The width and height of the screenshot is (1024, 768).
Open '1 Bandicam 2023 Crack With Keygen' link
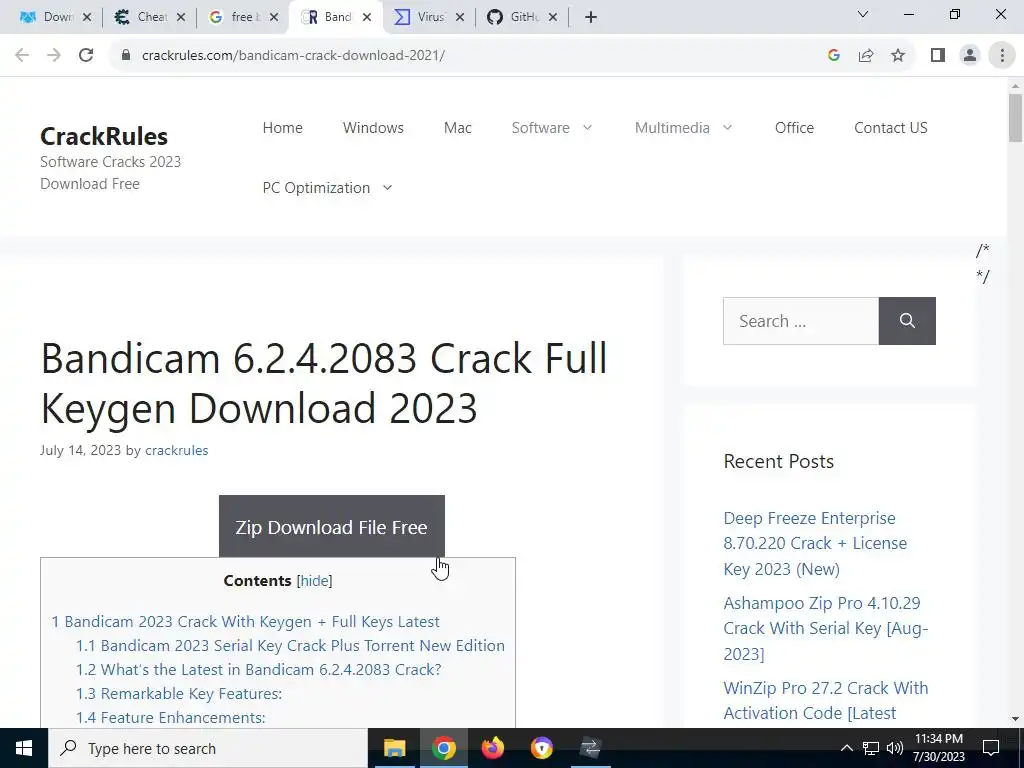(246, 622)
